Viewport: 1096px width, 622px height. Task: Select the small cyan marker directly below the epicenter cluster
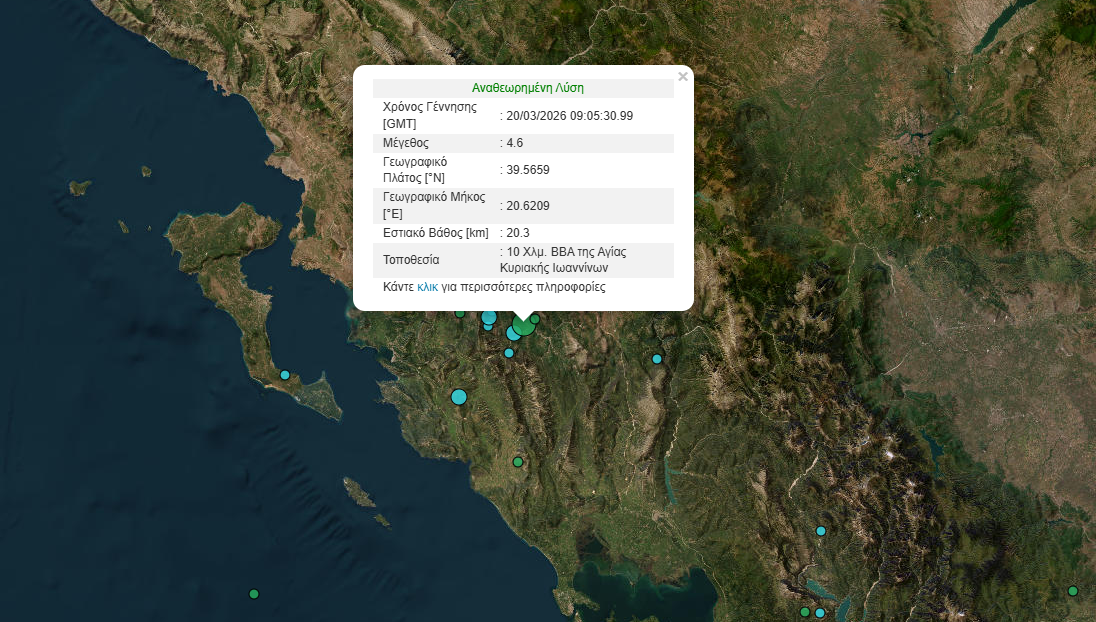click(x=509, y=353)
